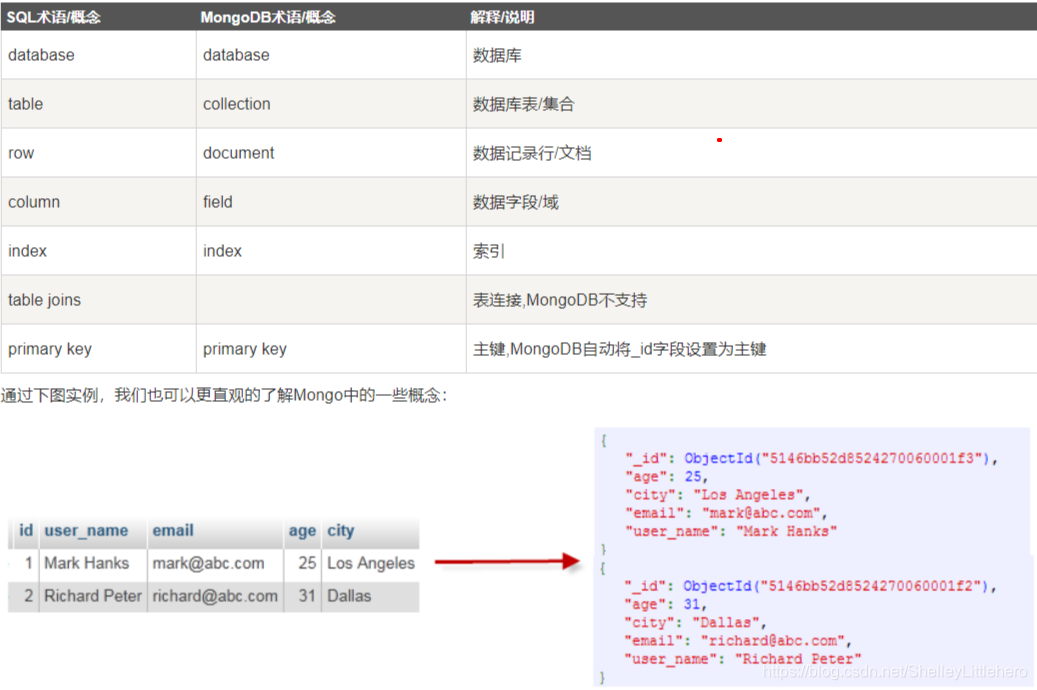Click the '"city": "Dallas"' JSON line
The height and width of the screenshot is (690, 1037).
tap(696, 623)
